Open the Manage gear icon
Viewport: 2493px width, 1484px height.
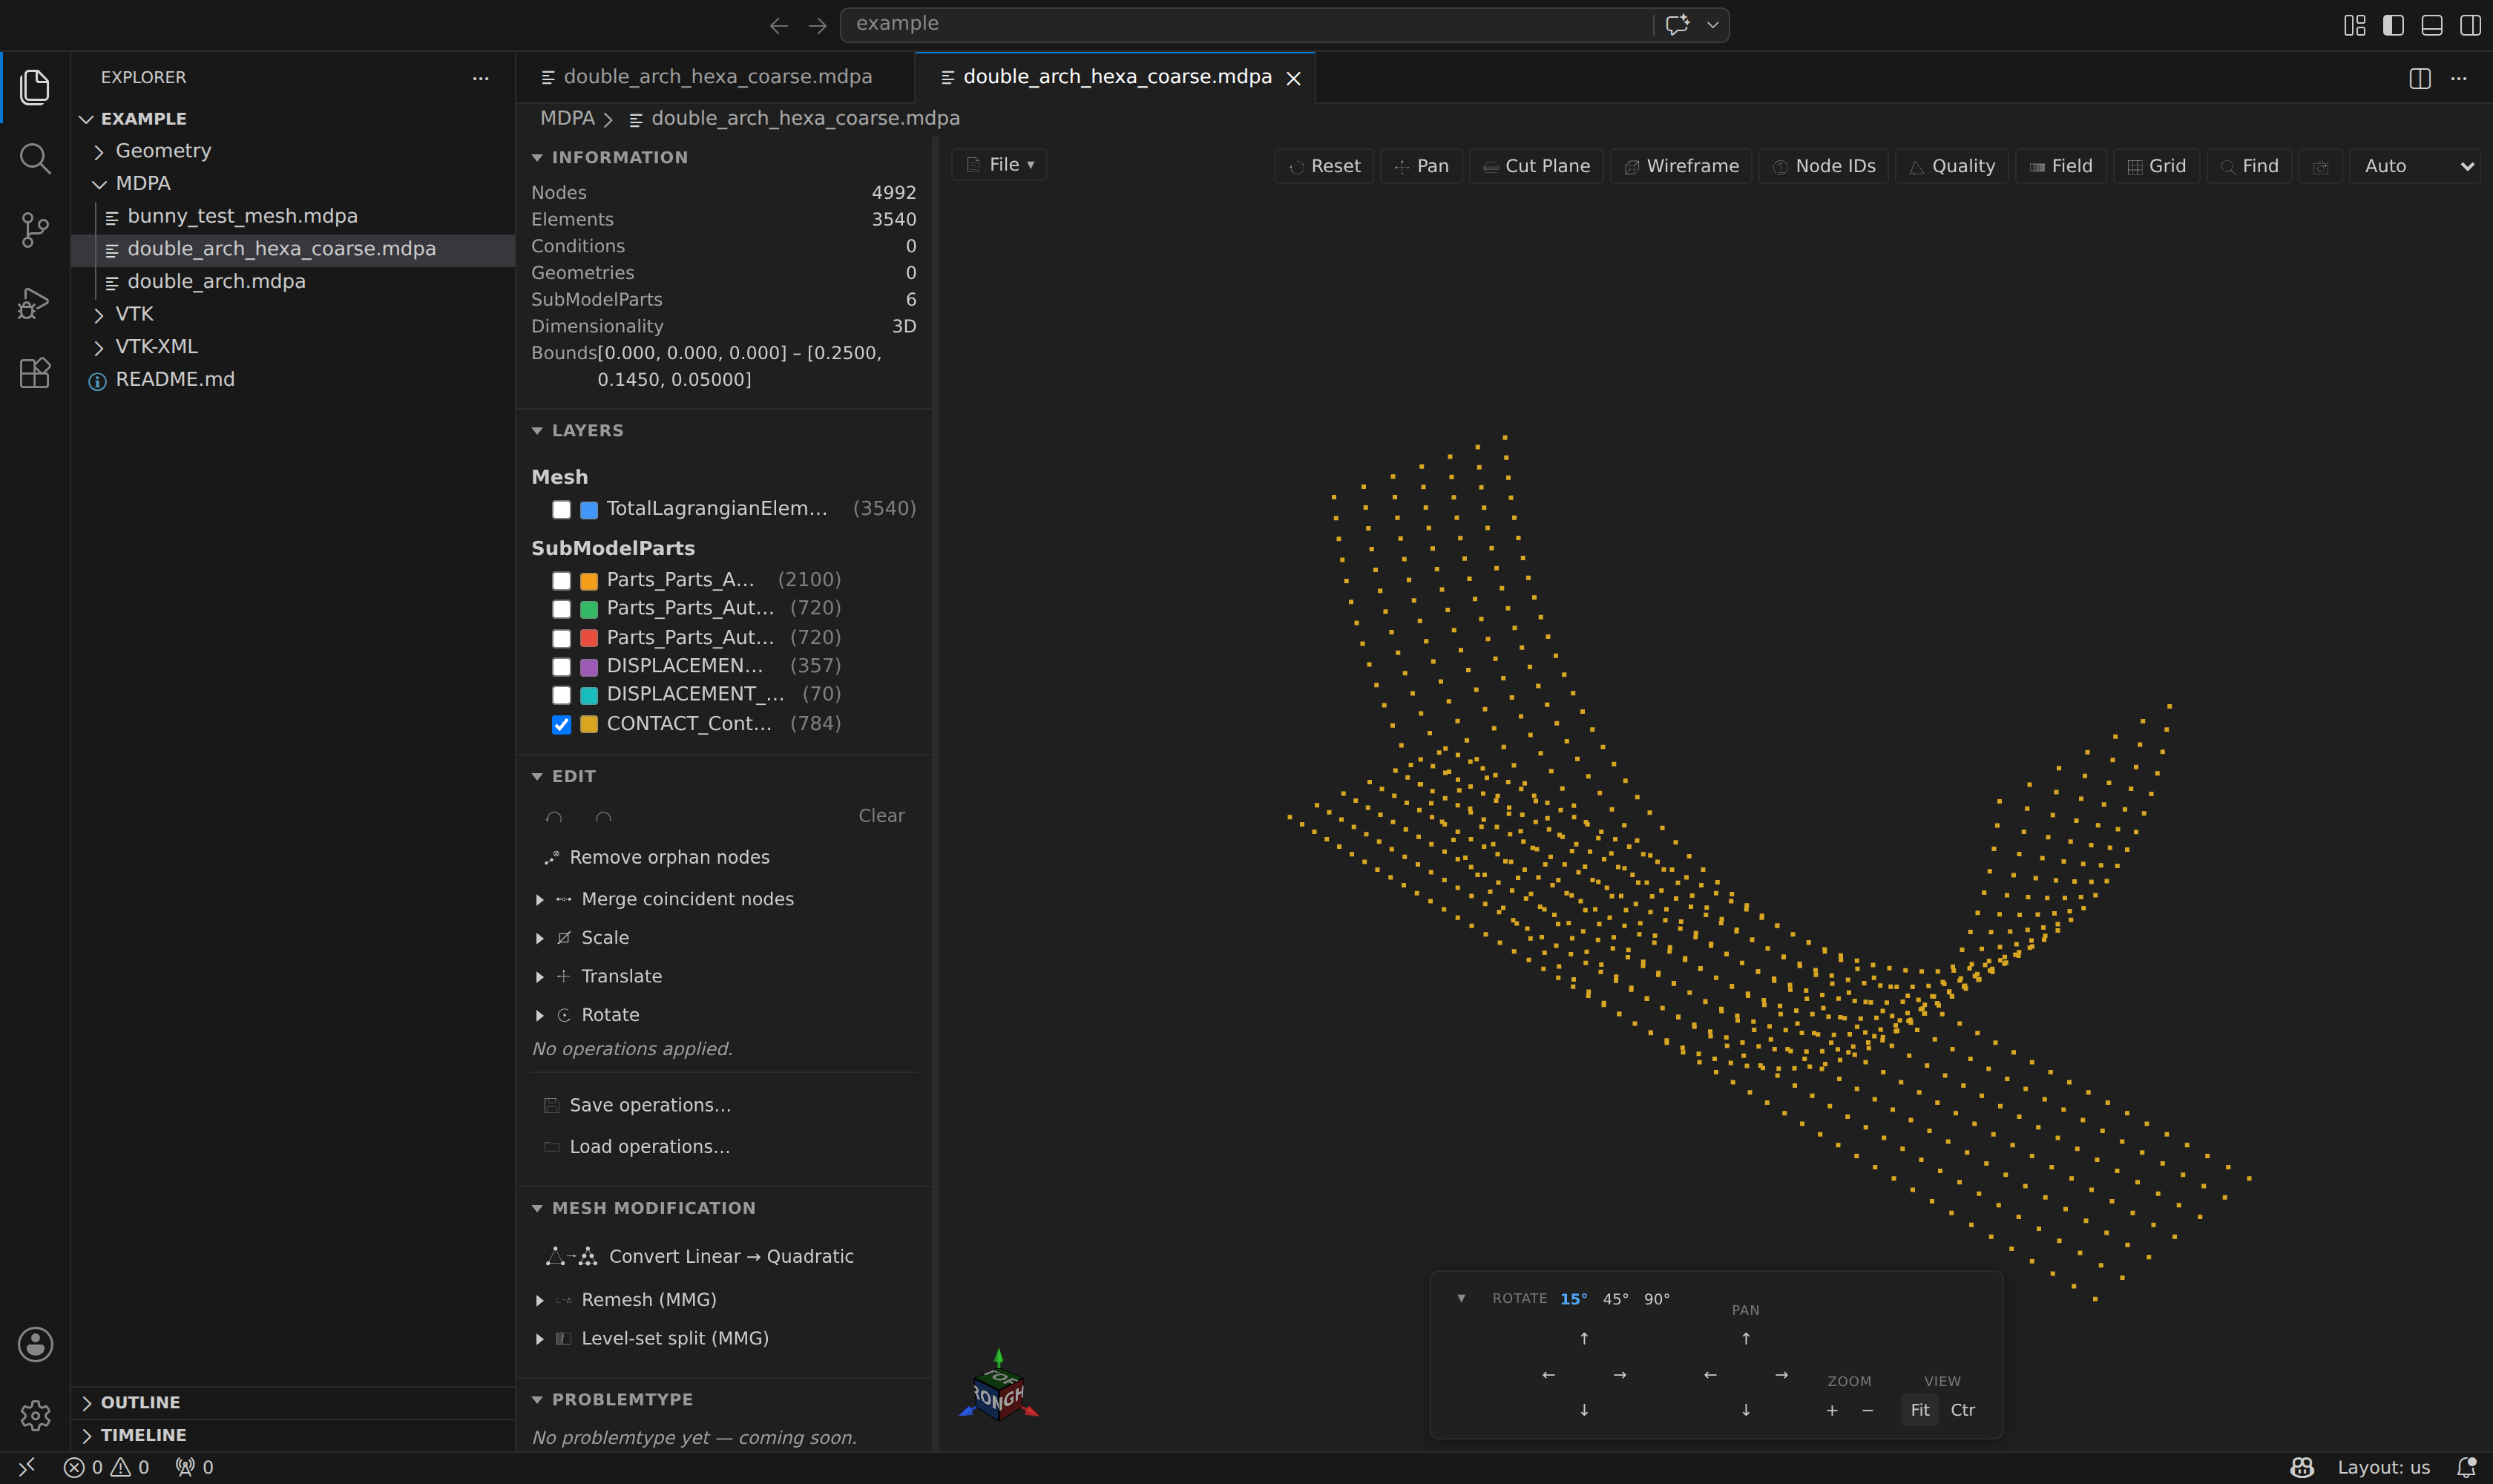[x=35, y=1415]
